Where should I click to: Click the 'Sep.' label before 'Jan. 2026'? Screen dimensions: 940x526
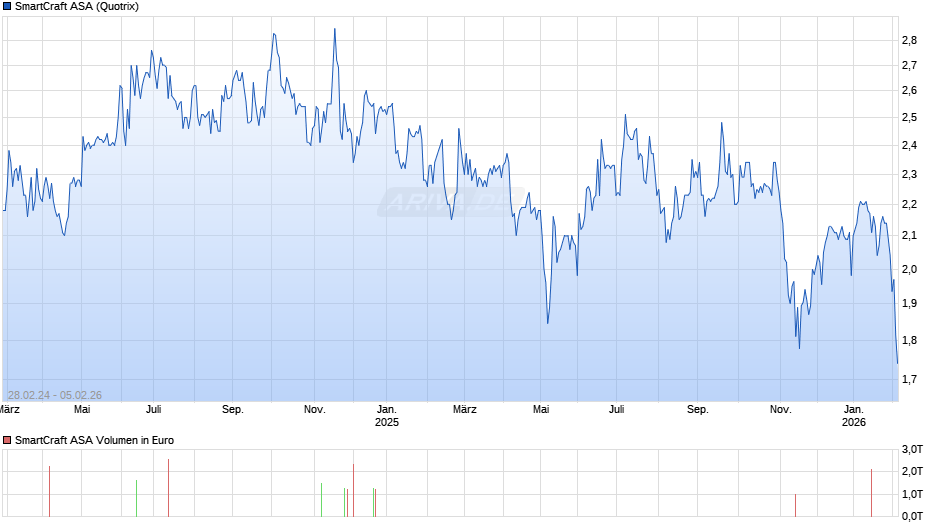pos(698,410)
